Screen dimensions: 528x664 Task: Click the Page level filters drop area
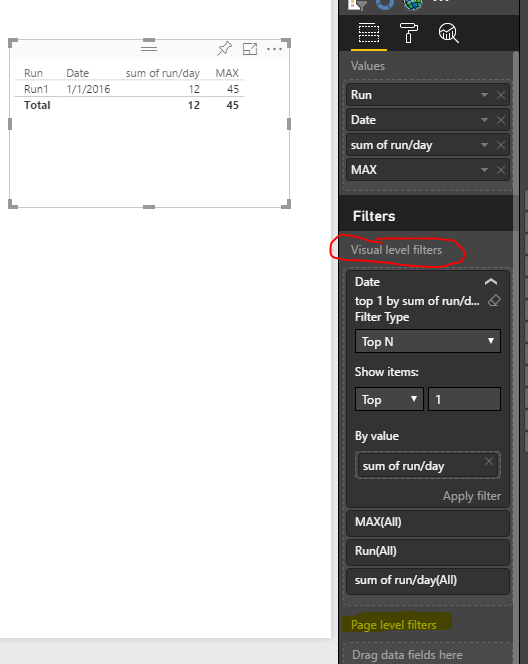427,654
